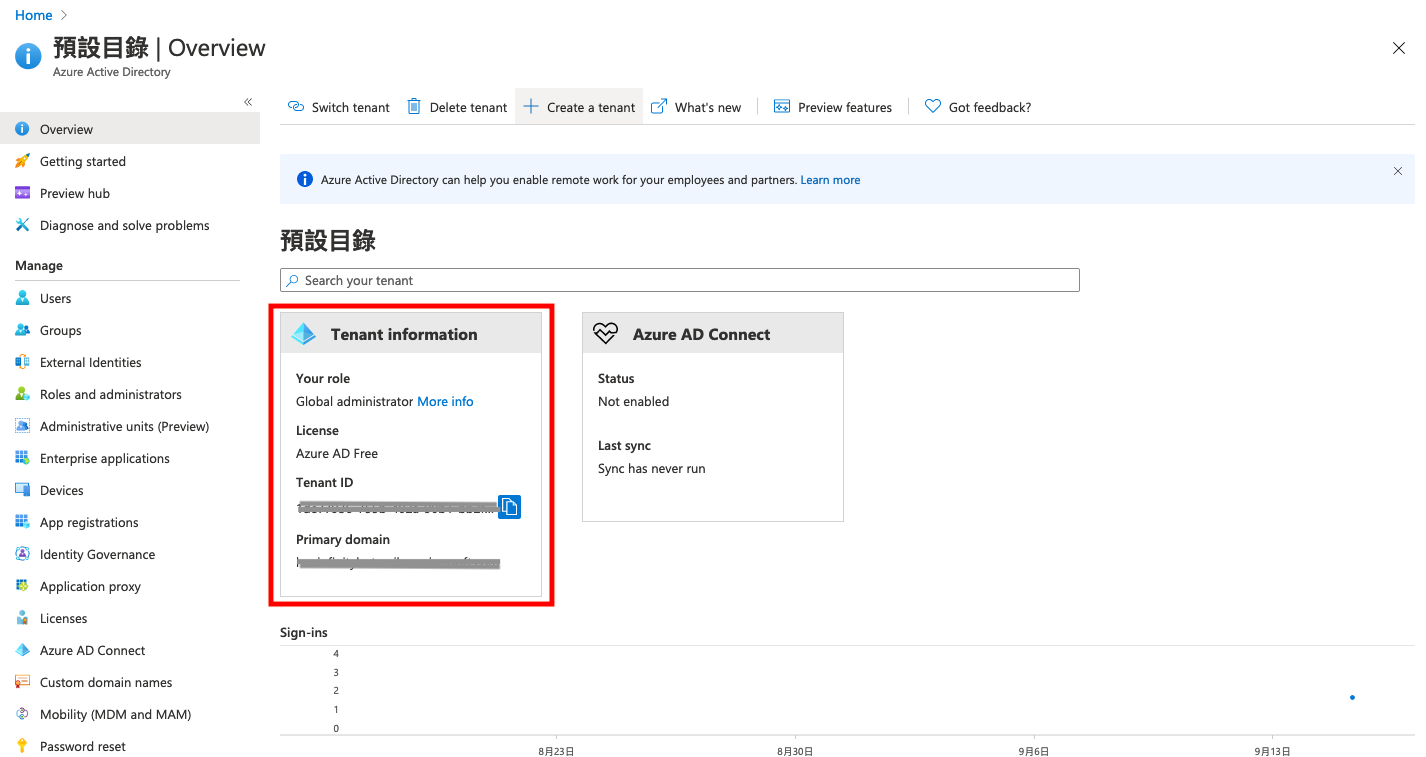Click More info link beside Global administrator
Image resolution: width=1426 pixels, height=757 pixels.
(445, 401)
